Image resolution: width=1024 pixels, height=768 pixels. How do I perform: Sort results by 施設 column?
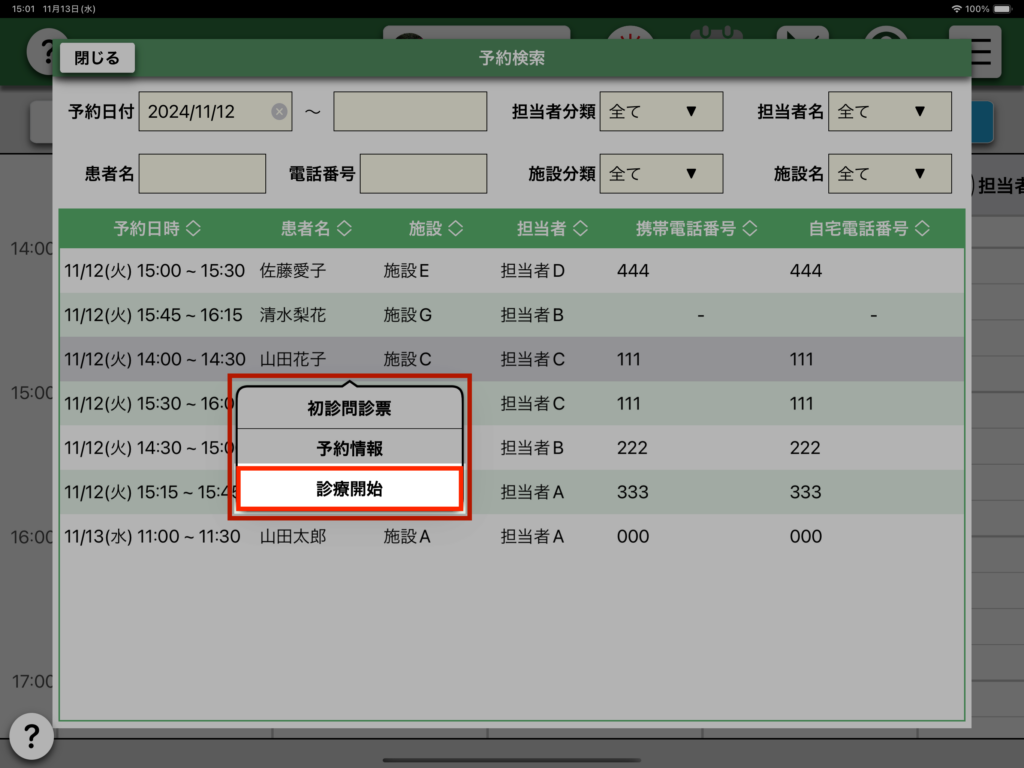coord(436,229)
